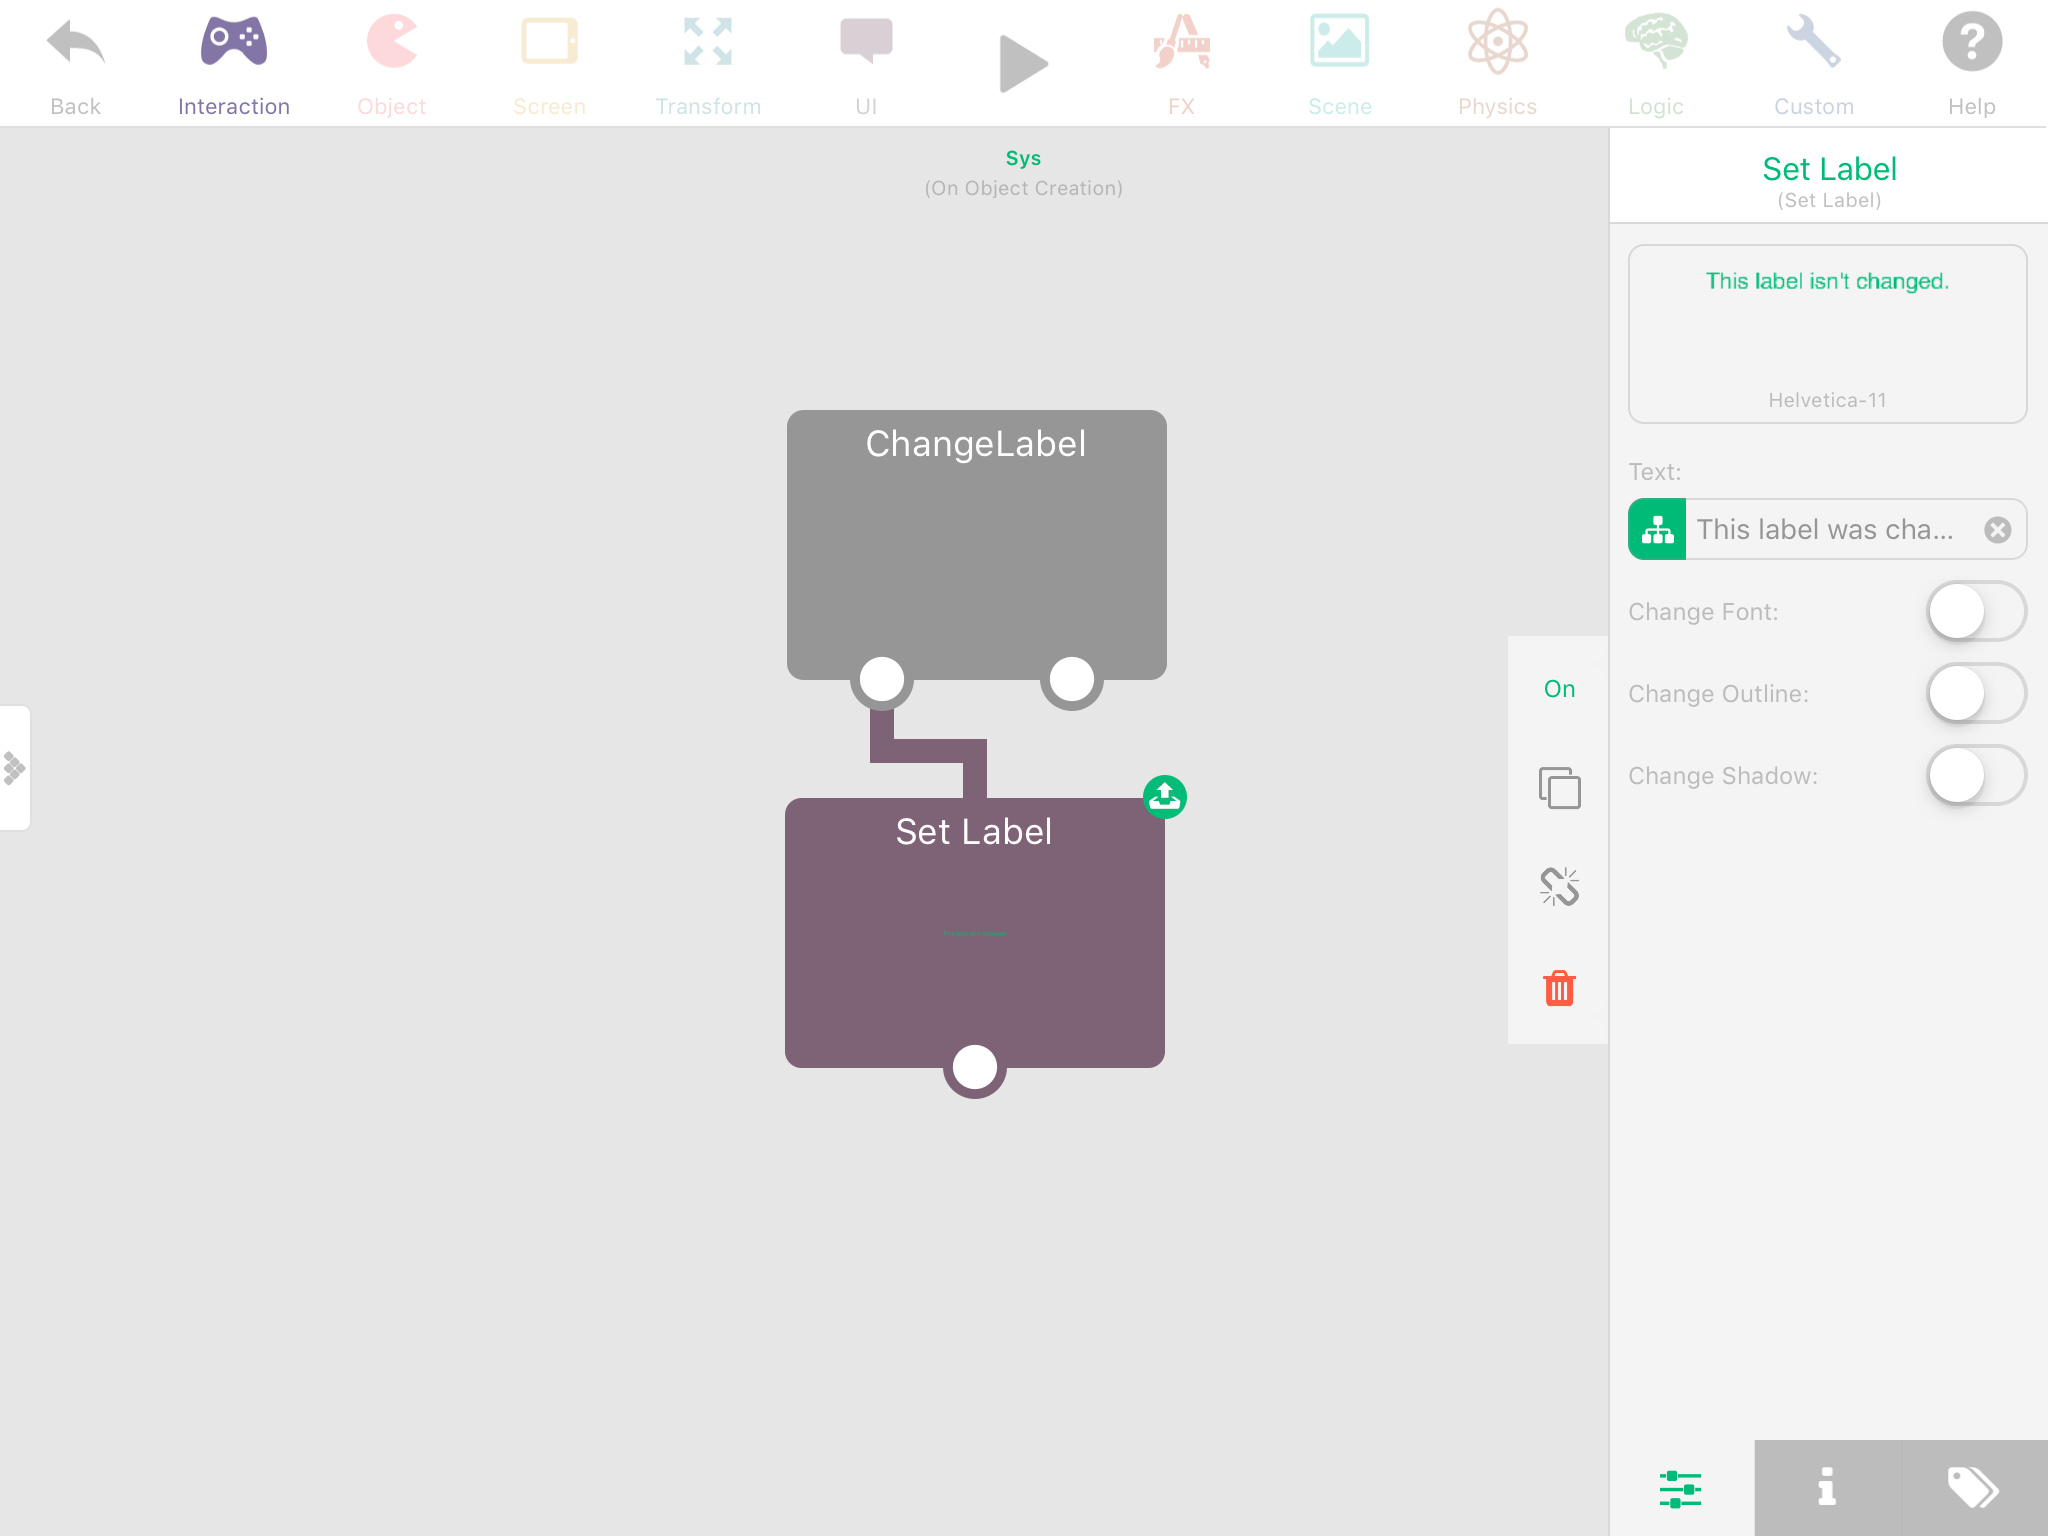
Task: Turn on Change Shadow switch
Action: click(1975, 776)
